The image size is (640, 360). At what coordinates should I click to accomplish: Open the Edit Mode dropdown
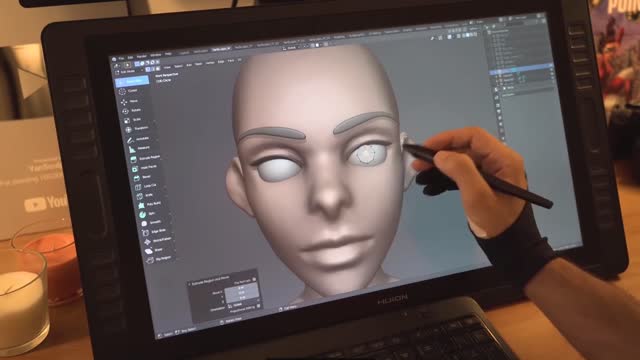point(129,71)
